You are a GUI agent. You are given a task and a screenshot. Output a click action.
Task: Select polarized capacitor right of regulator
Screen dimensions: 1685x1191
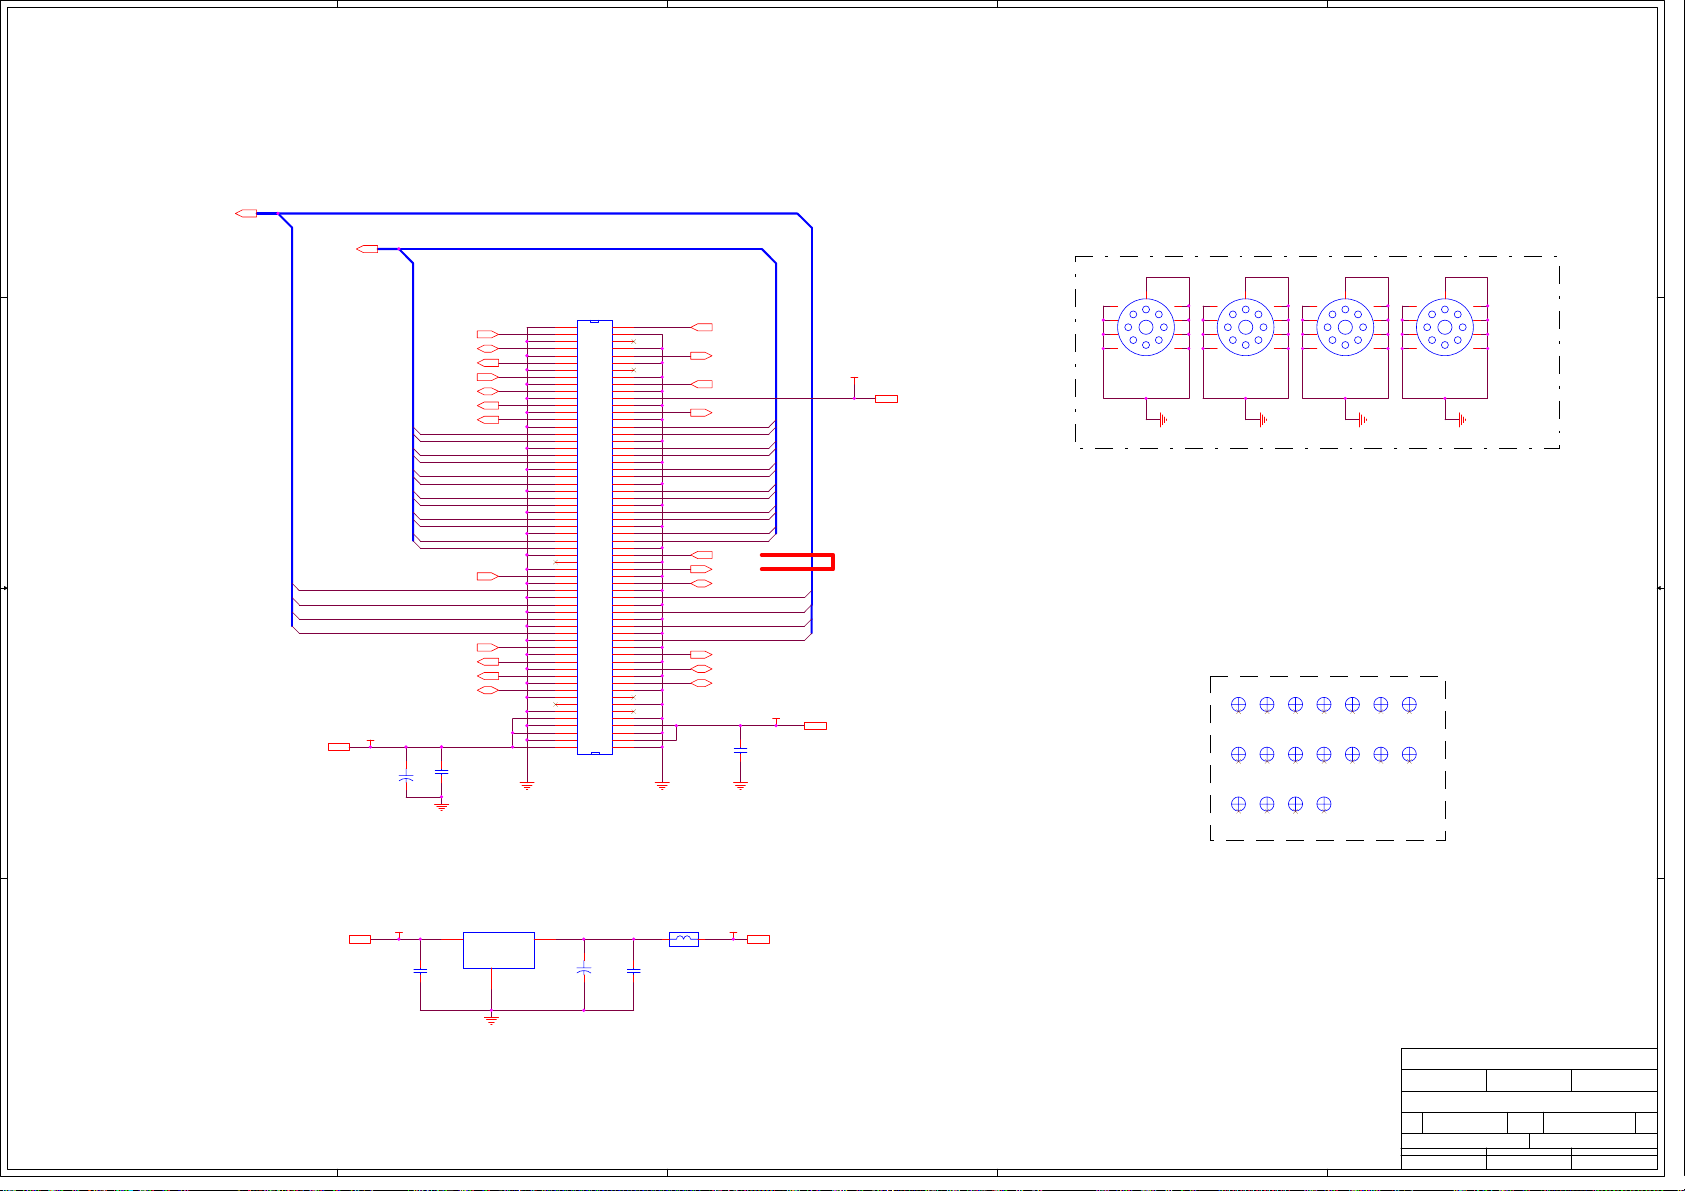pos(584,970)
